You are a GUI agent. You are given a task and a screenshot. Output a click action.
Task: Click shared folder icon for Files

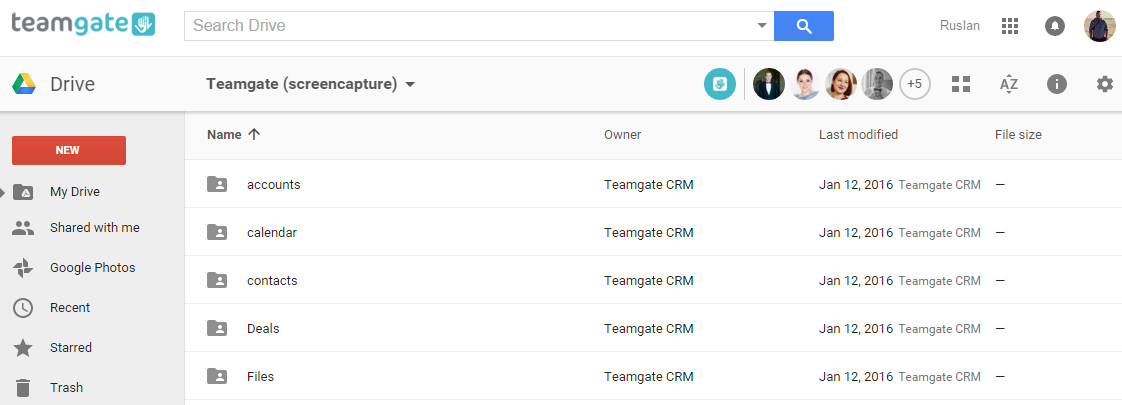coord(217,376)
